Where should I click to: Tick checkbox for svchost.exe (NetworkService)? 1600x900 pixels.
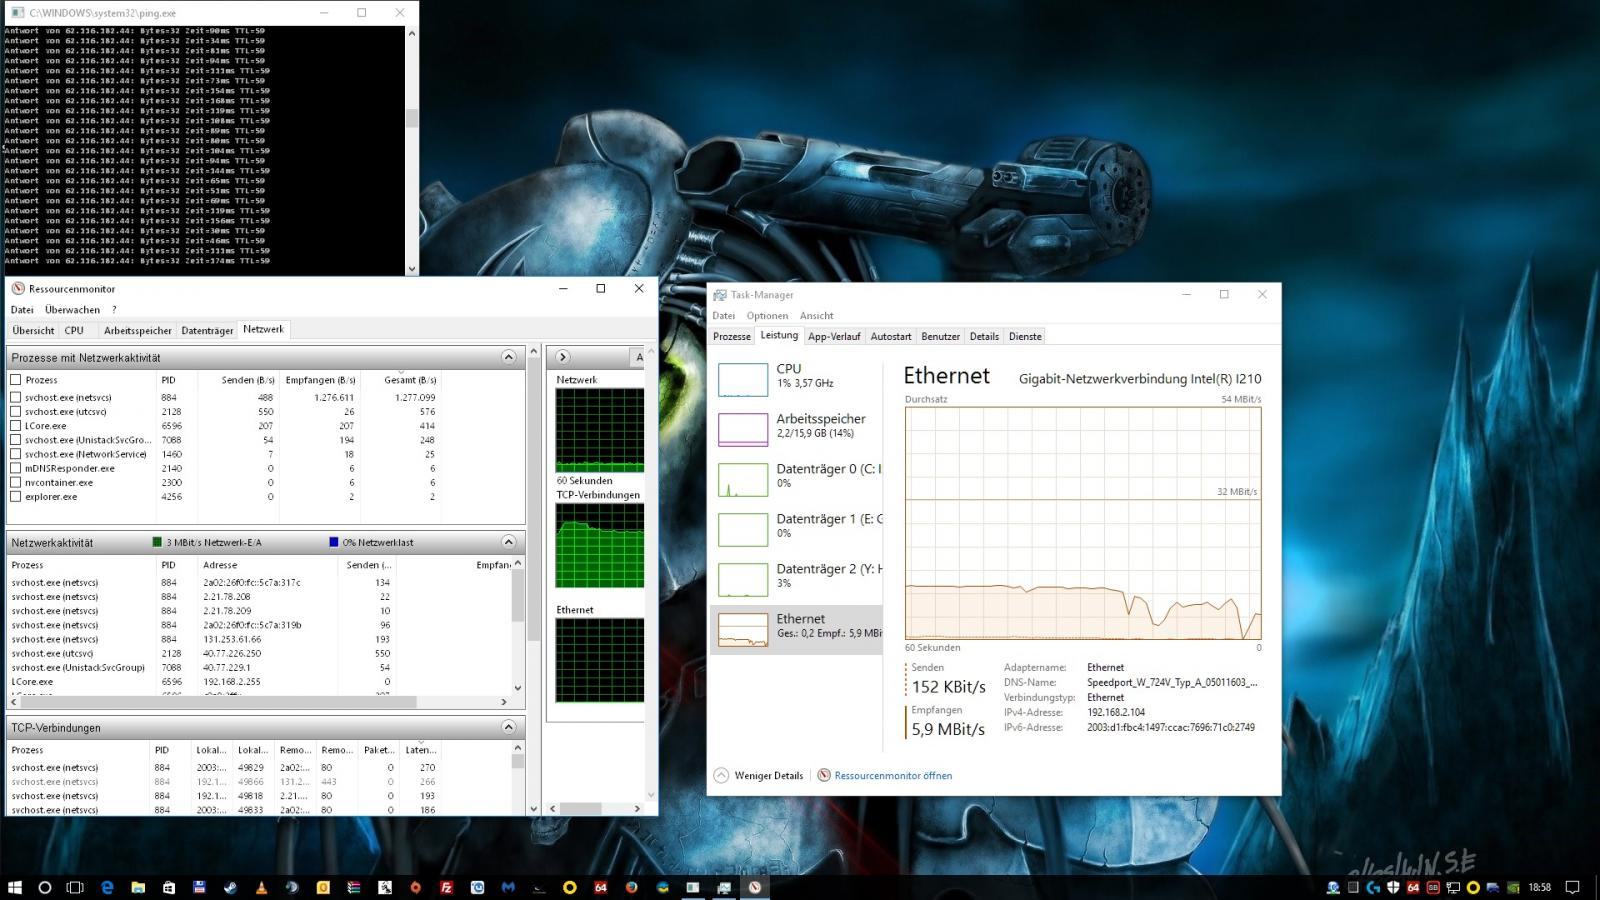point(16,454)
